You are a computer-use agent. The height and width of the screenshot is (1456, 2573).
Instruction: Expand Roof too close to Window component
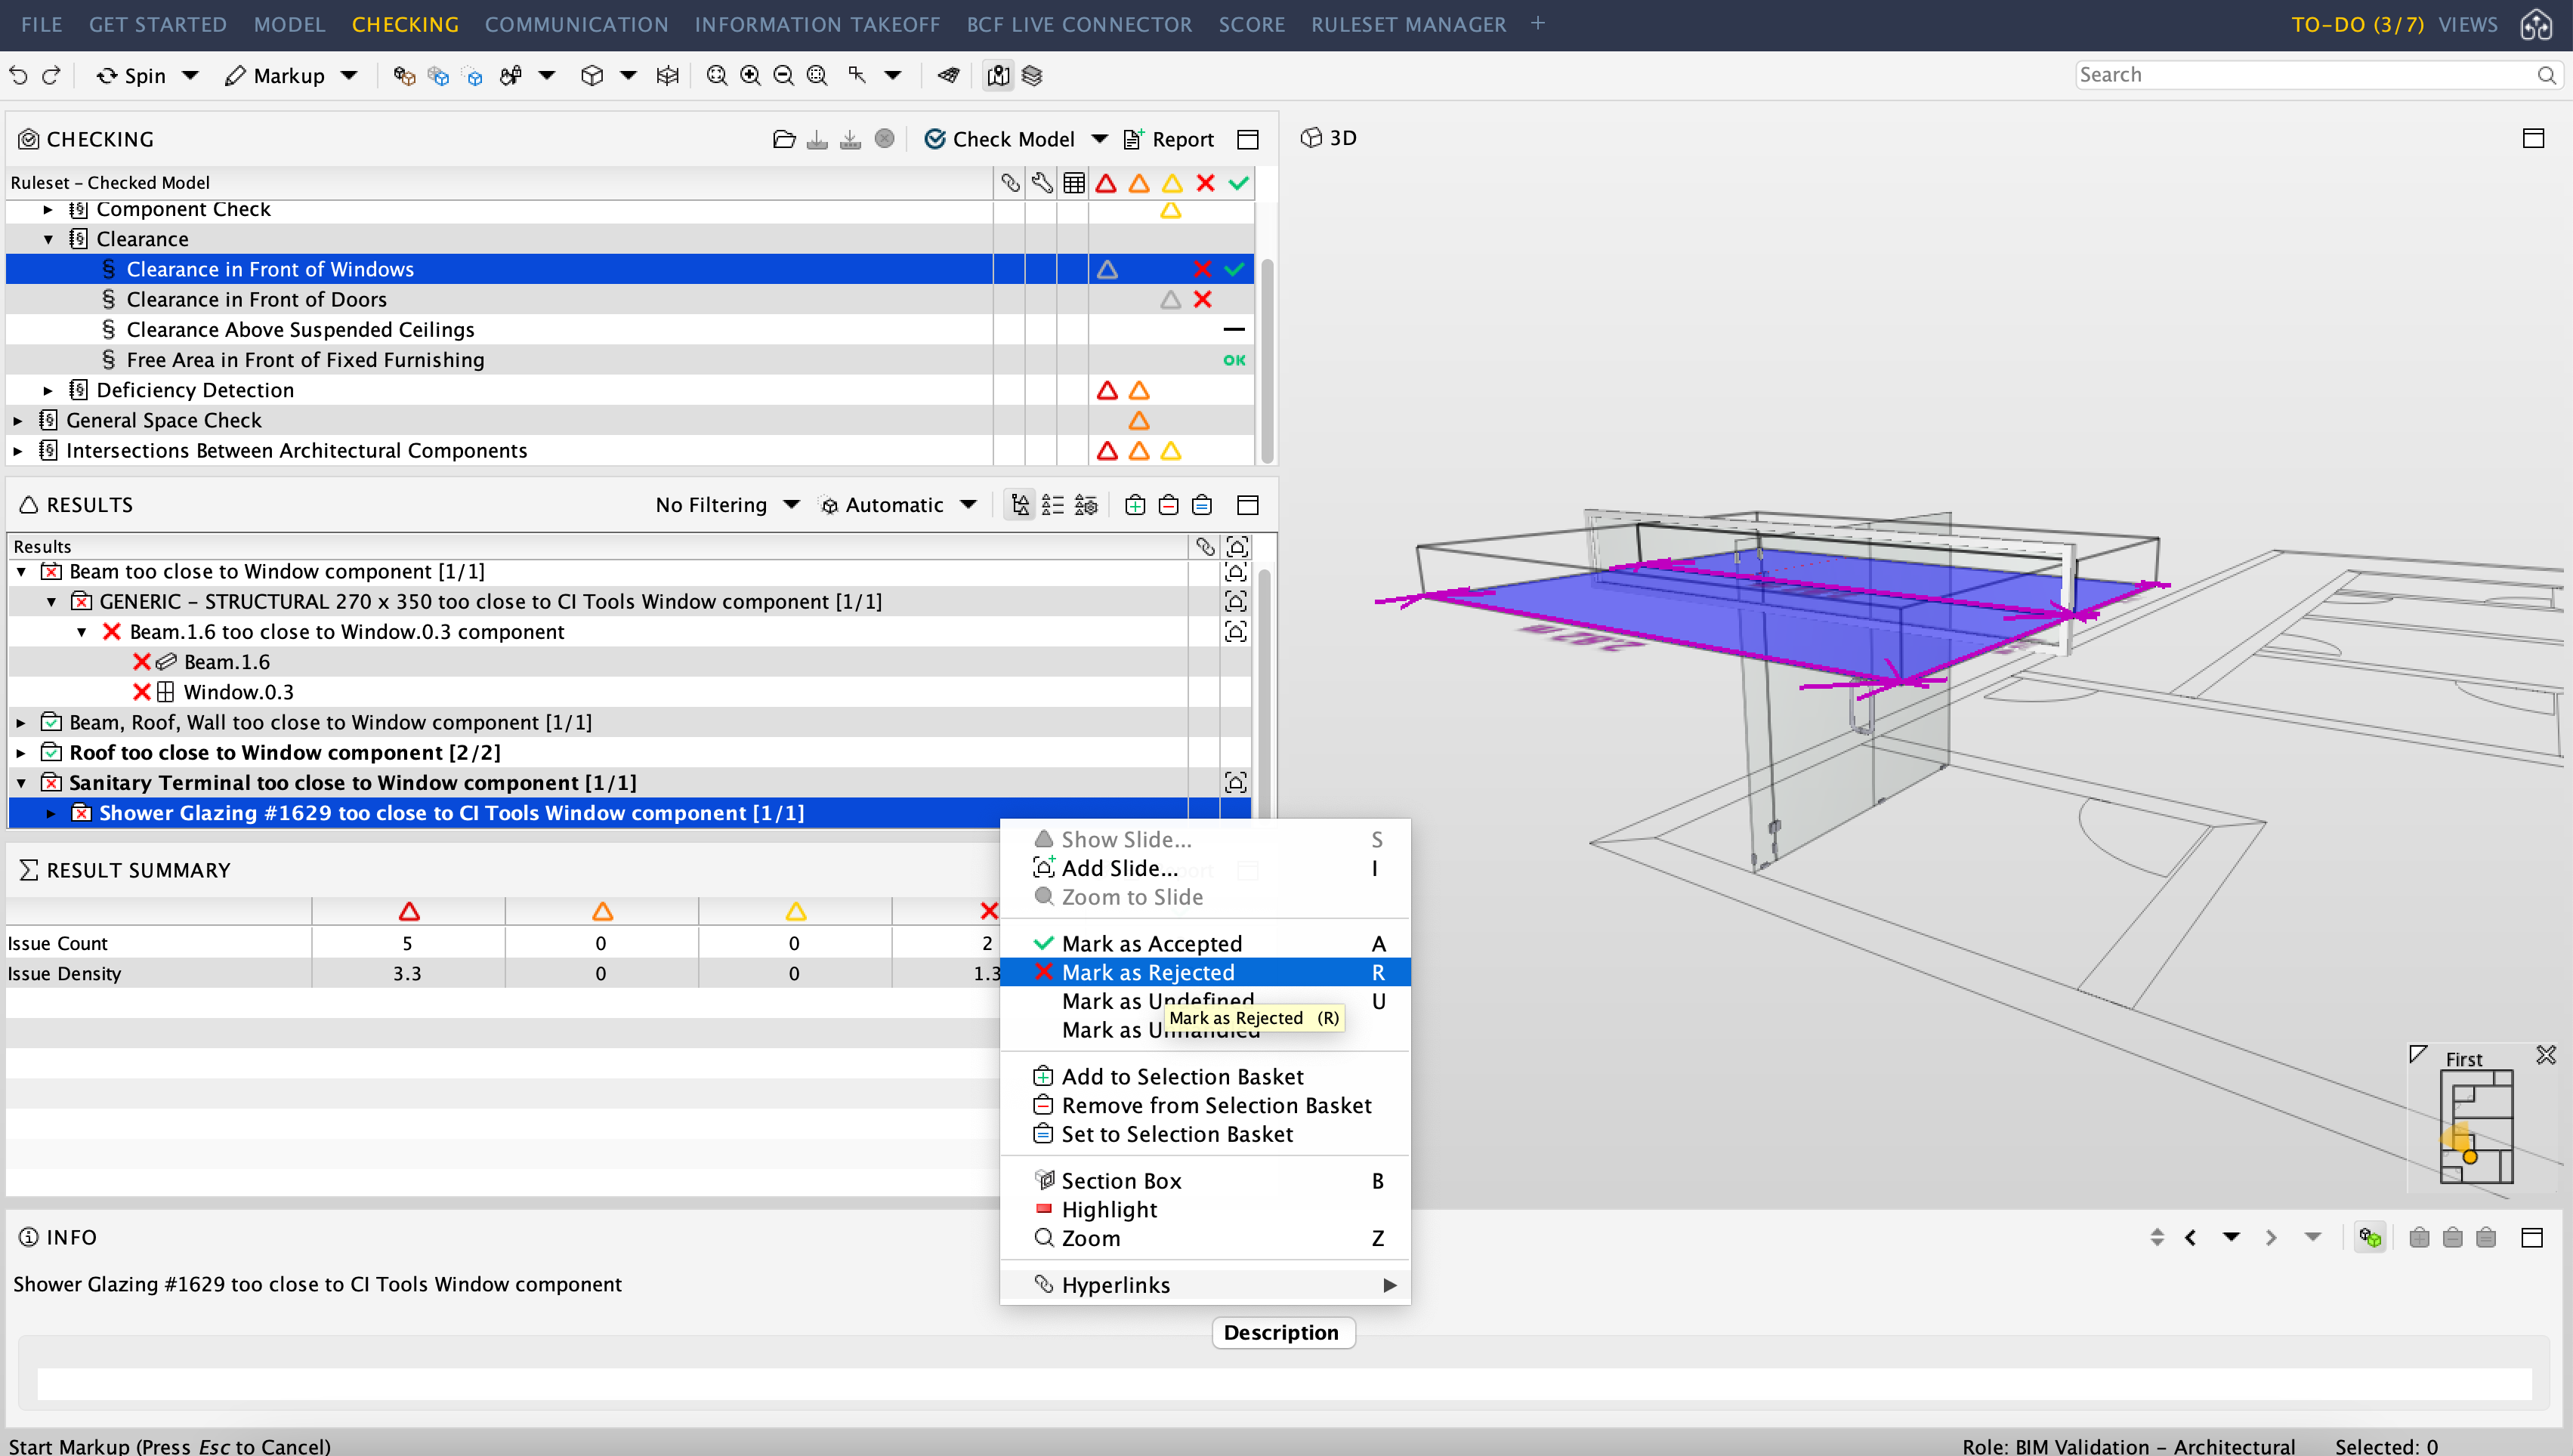click(22, 752)
